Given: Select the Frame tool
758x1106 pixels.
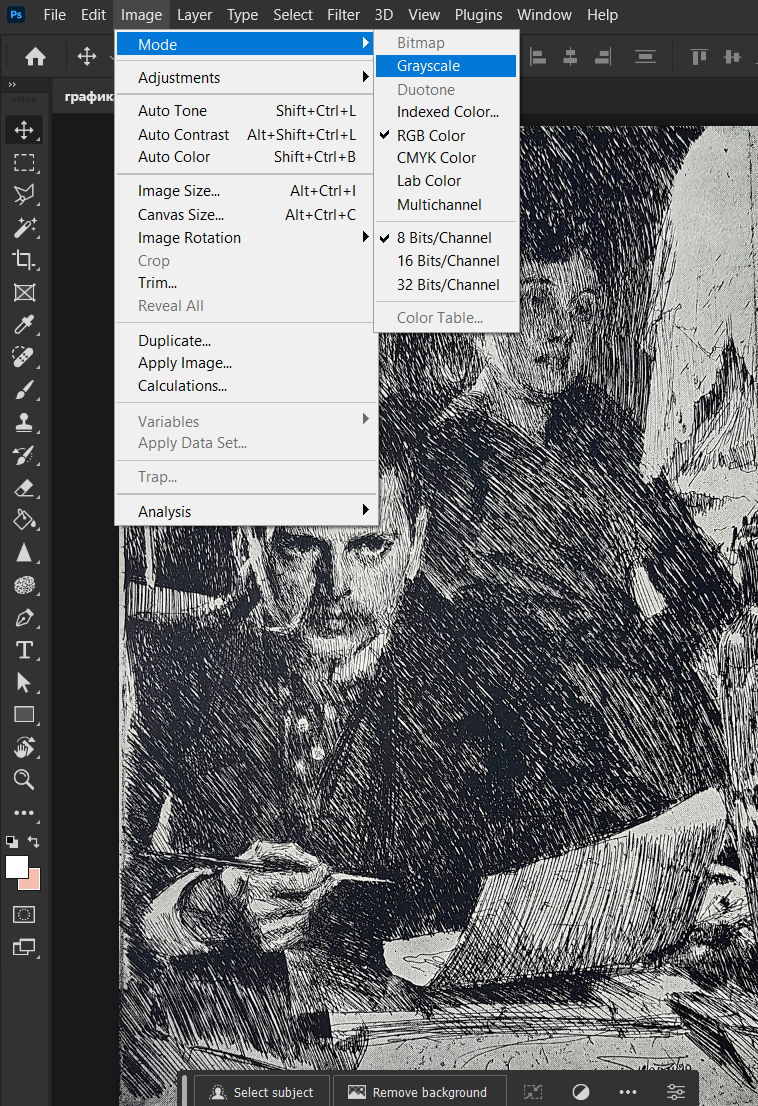Looking at the screenshot, I should [24, 292].
